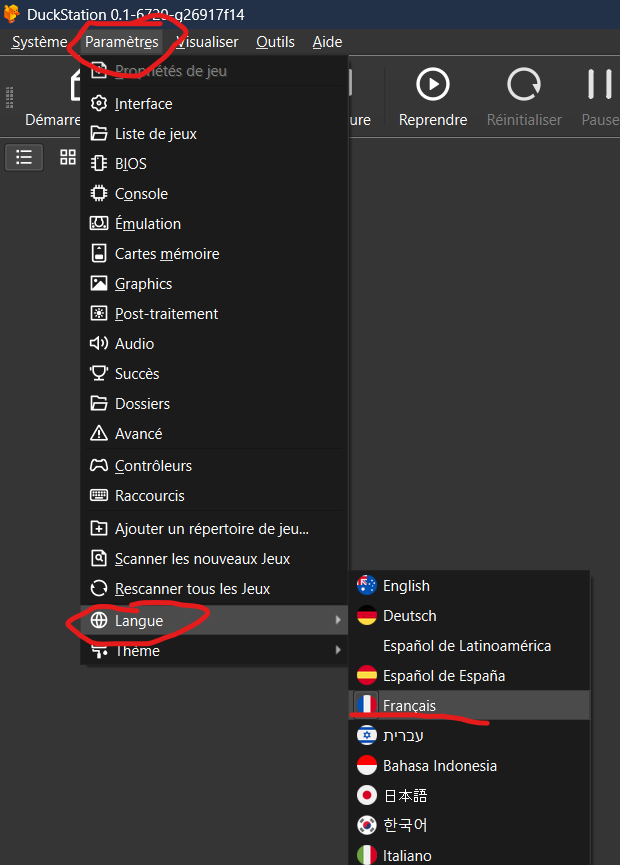
Task: Click the Pause bars icon
Action: [x=600, y=84]
